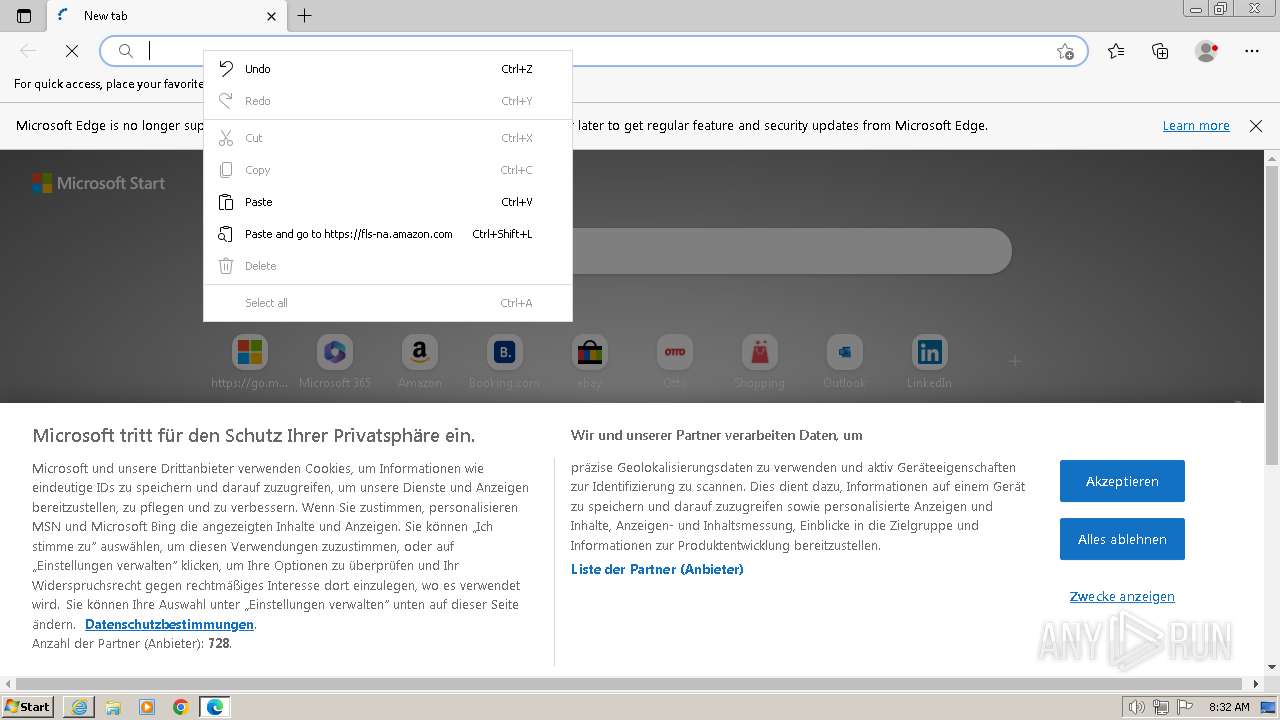
Task: Open the Action Center flag tray icon
Action: point(1184,707)
